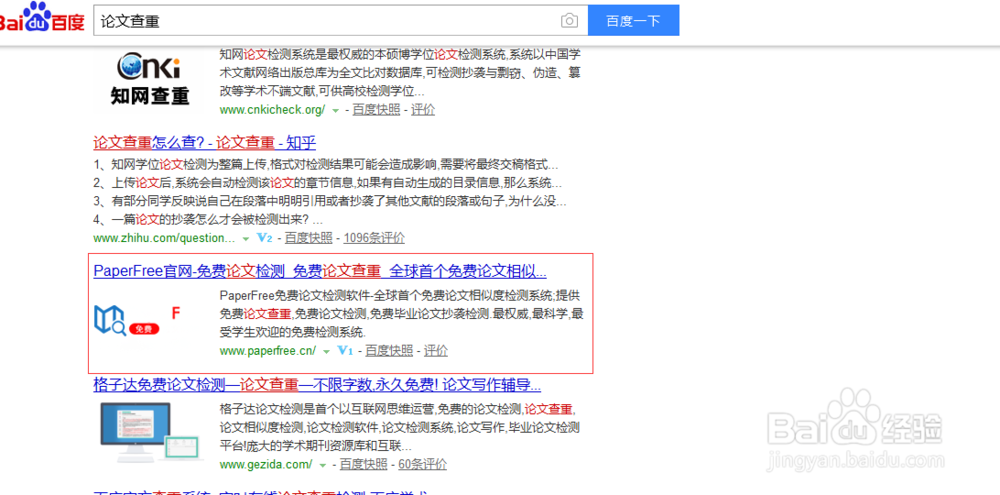This screenshot has height=495, width=1000.
Task: Expand dropdown arrow beside gezida.com URL
Action: tap(323, 465)
